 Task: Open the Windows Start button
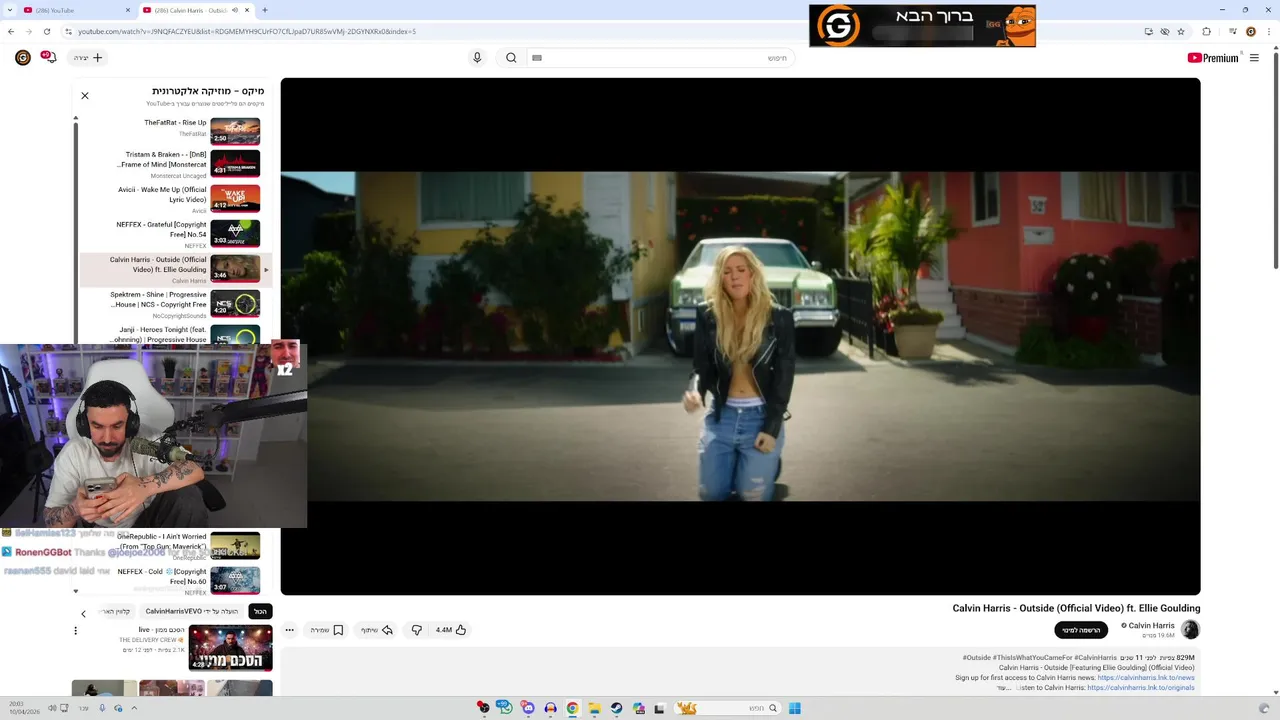(x=795, y=708)
